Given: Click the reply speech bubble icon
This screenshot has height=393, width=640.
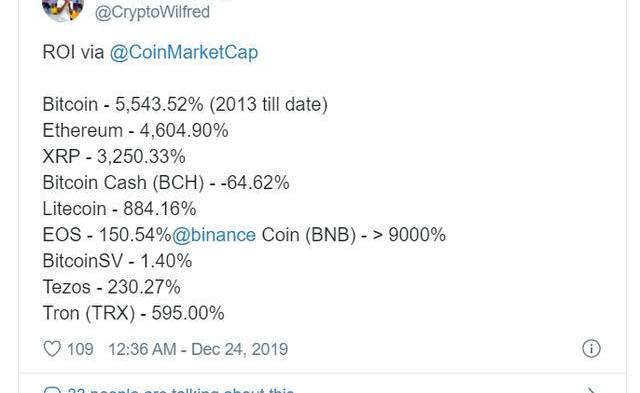Looking at the screenshot, I should 52,390.
